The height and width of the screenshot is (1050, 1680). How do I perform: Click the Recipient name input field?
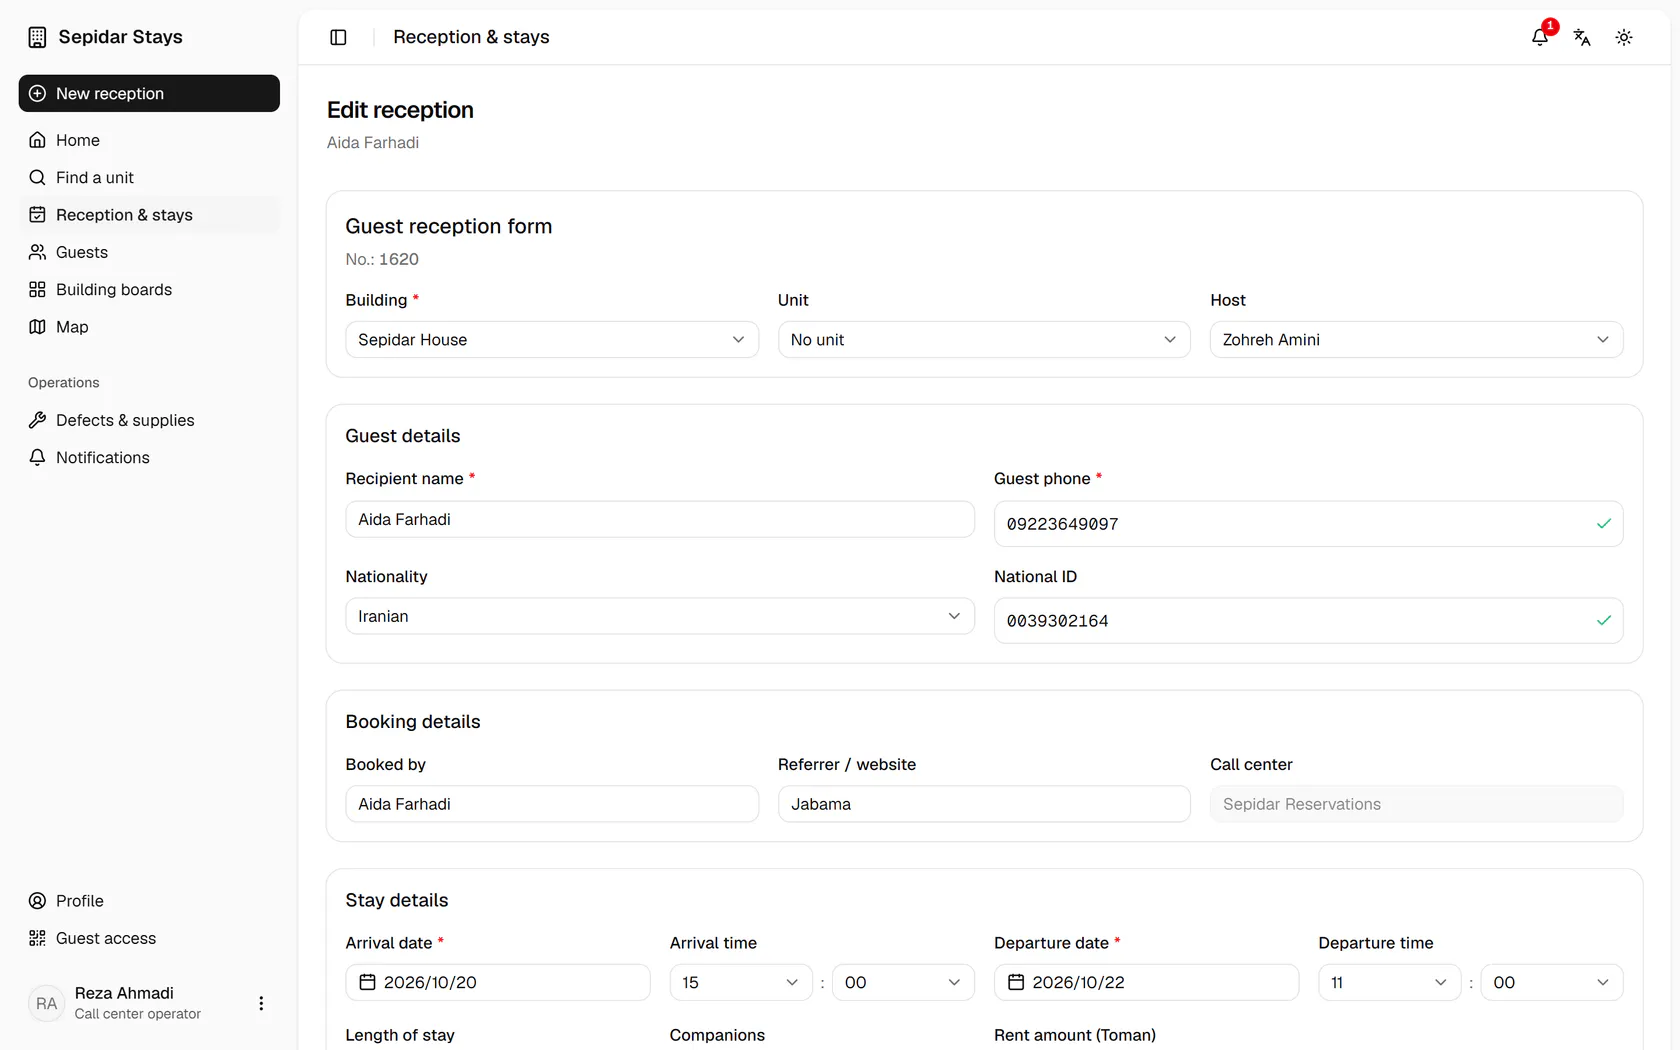(660, 519)
